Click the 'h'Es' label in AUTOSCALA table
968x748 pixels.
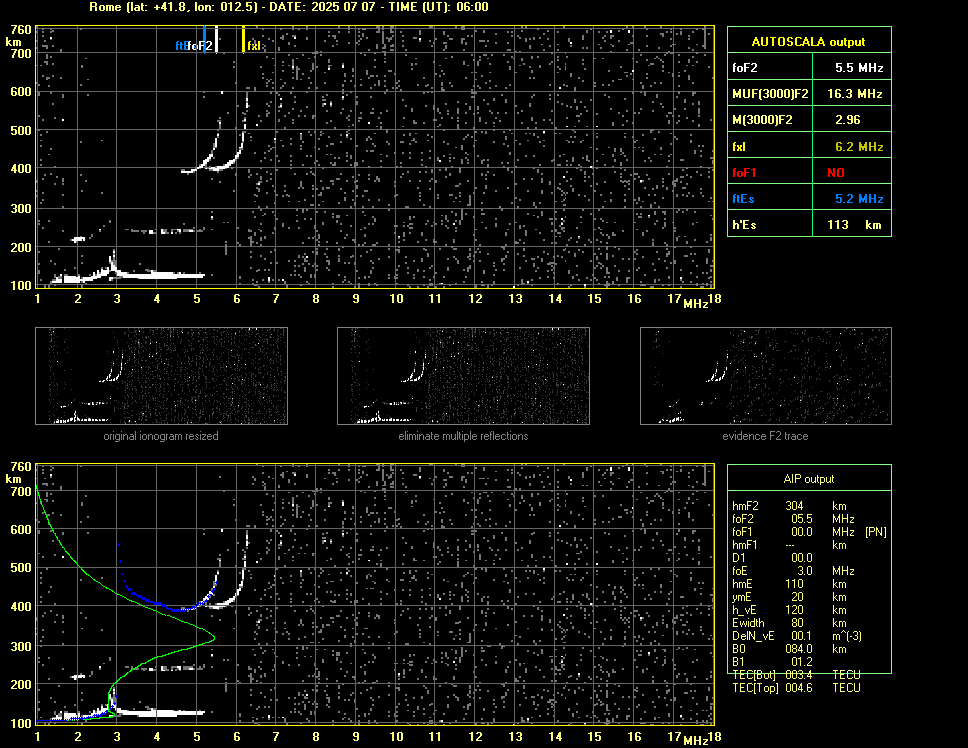coord(744,225)
